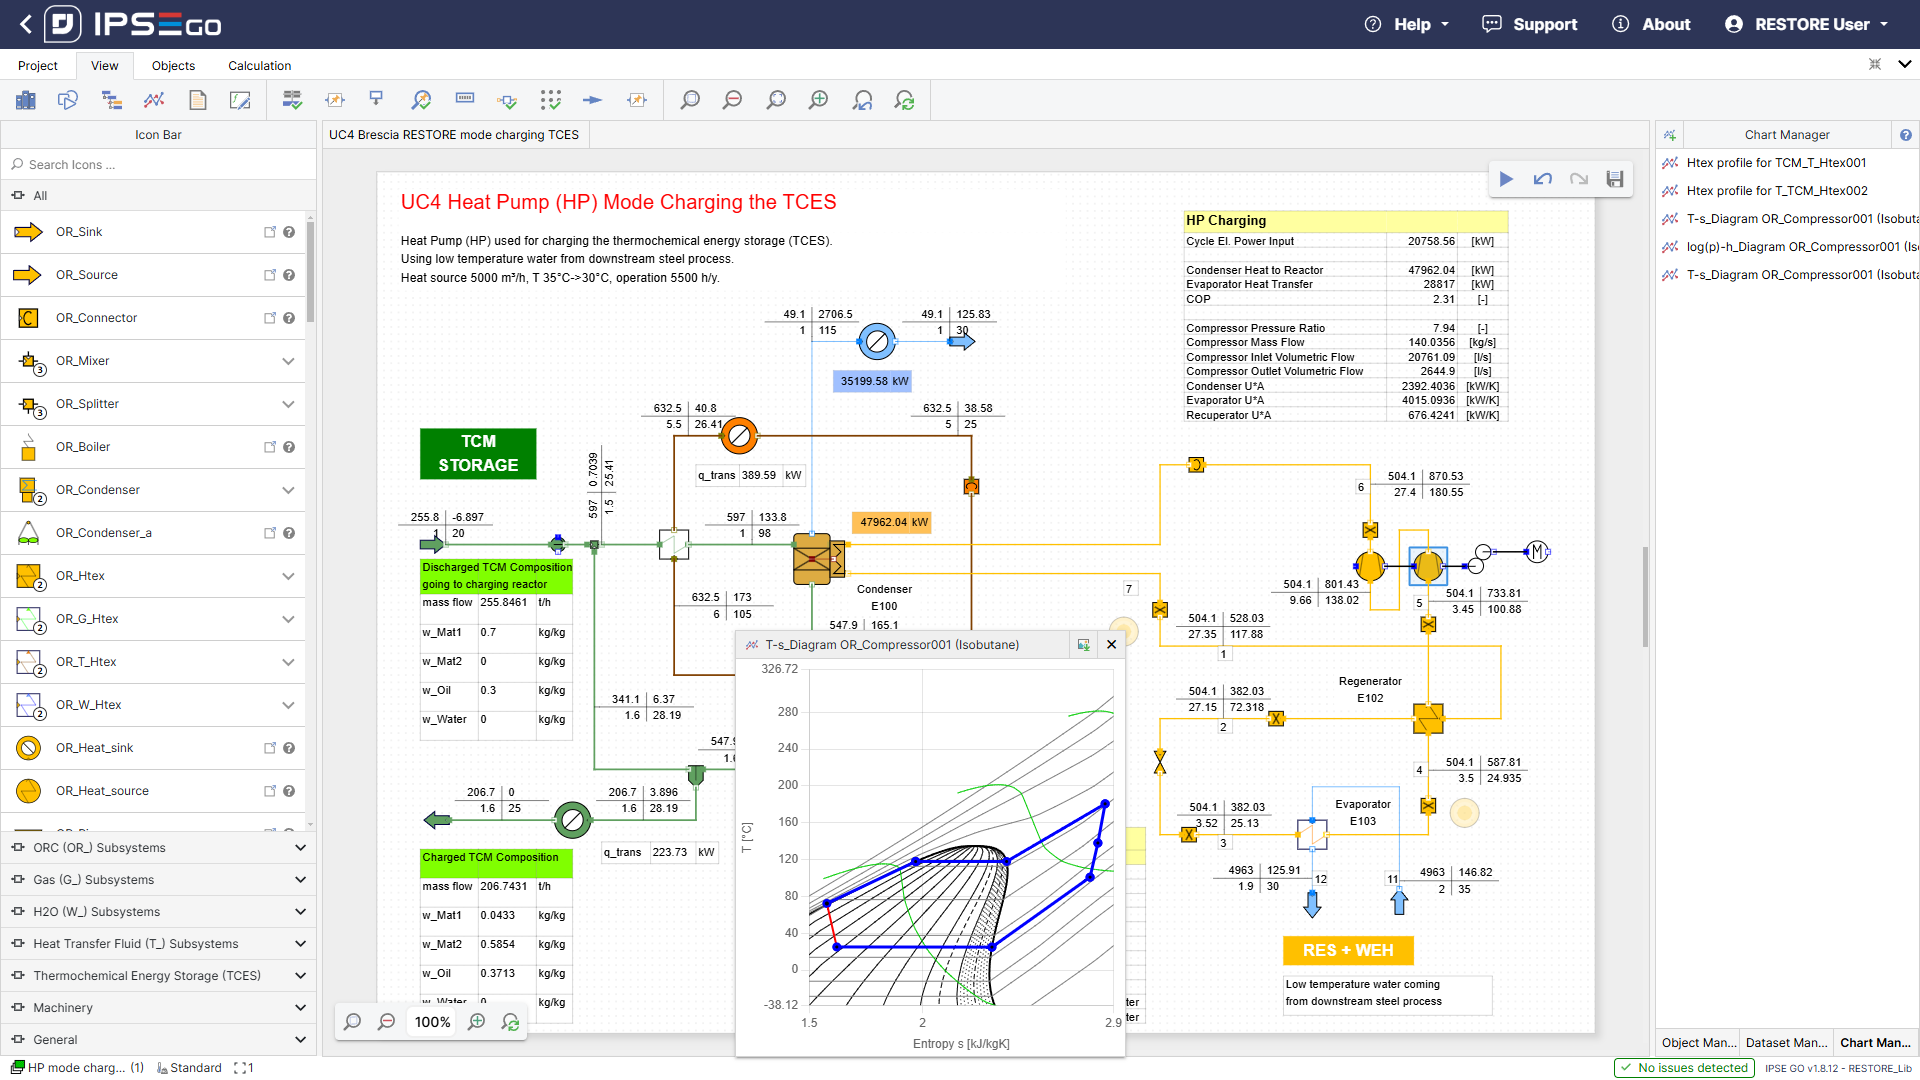Viewport: 1920px width, 1080px height.
Task: Select the orange heat source circle
Action: (739, 436)
